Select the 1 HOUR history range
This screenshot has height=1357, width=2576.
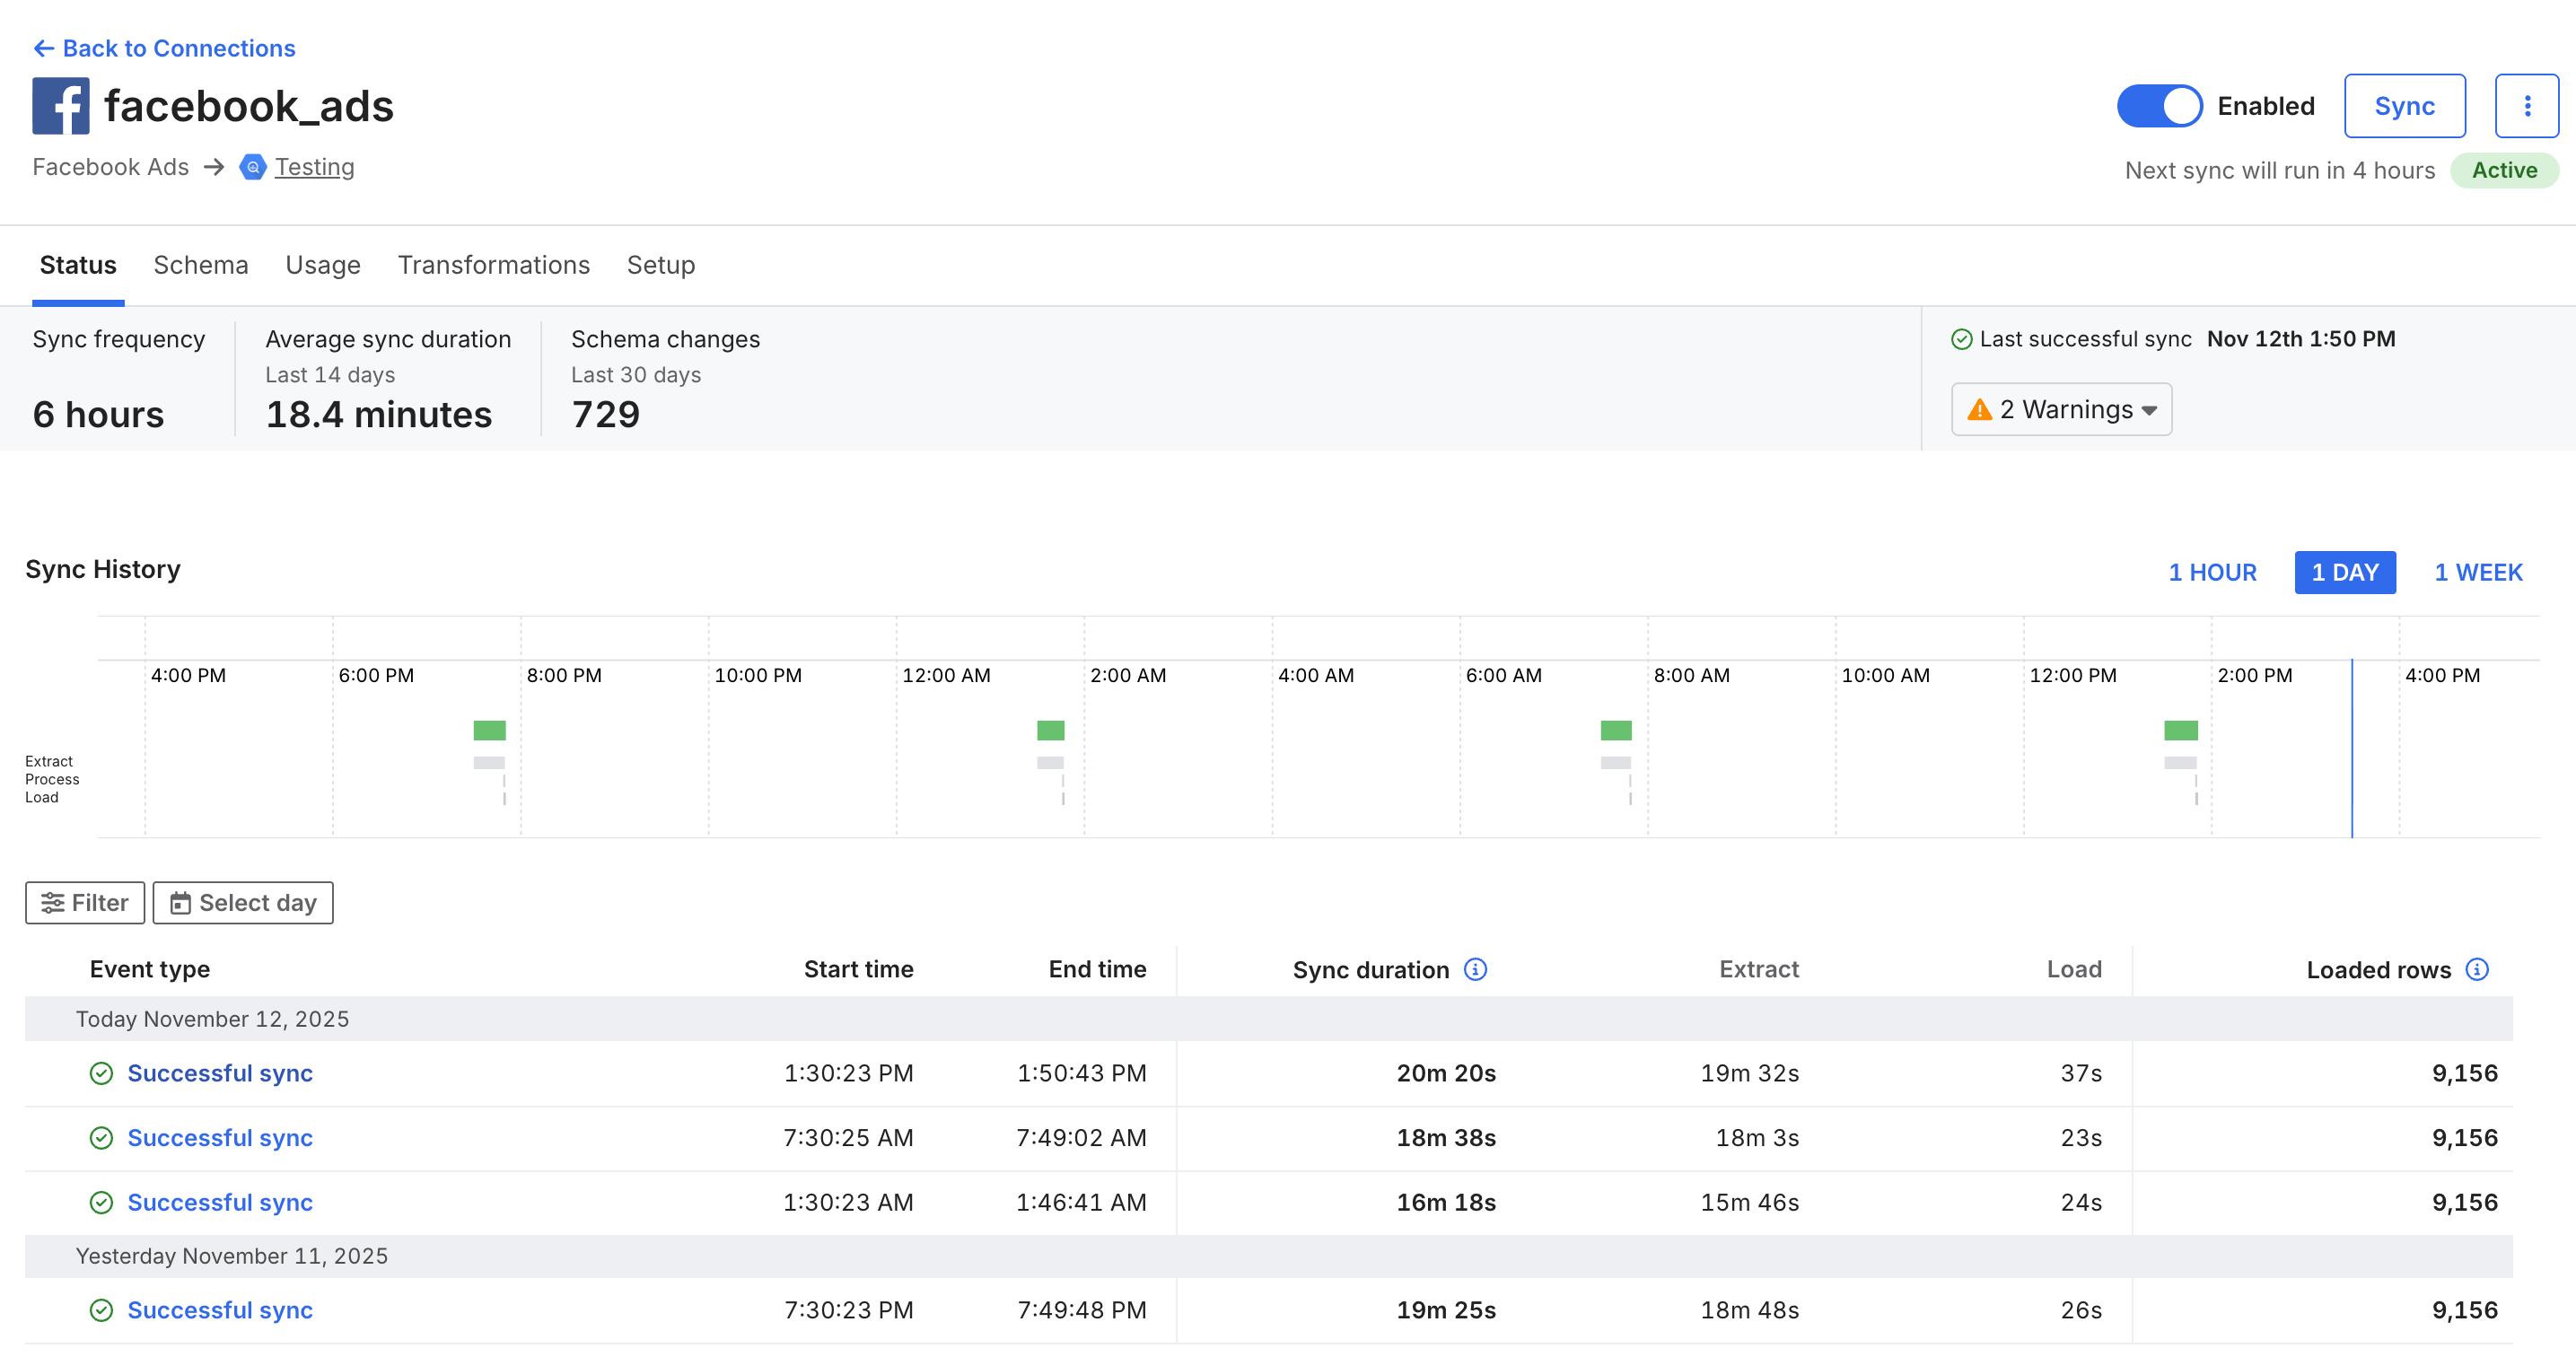[2212, 572]
